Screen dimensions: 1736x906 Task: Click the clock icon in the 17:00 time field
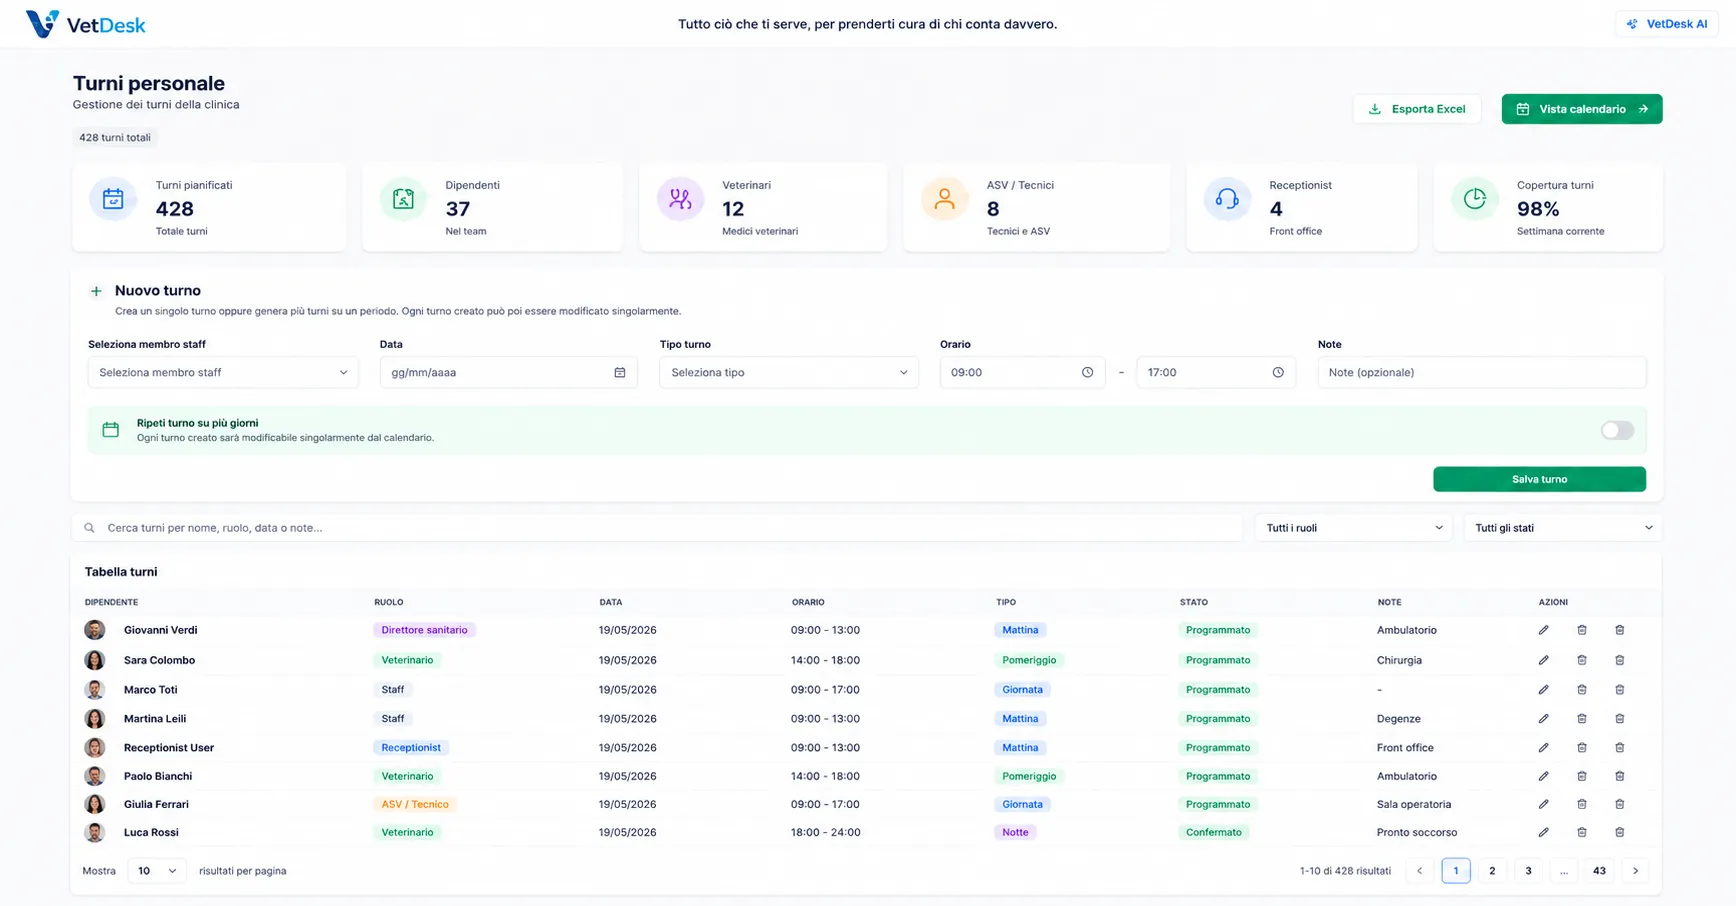pyautogui.click(x=1278, y=372)
